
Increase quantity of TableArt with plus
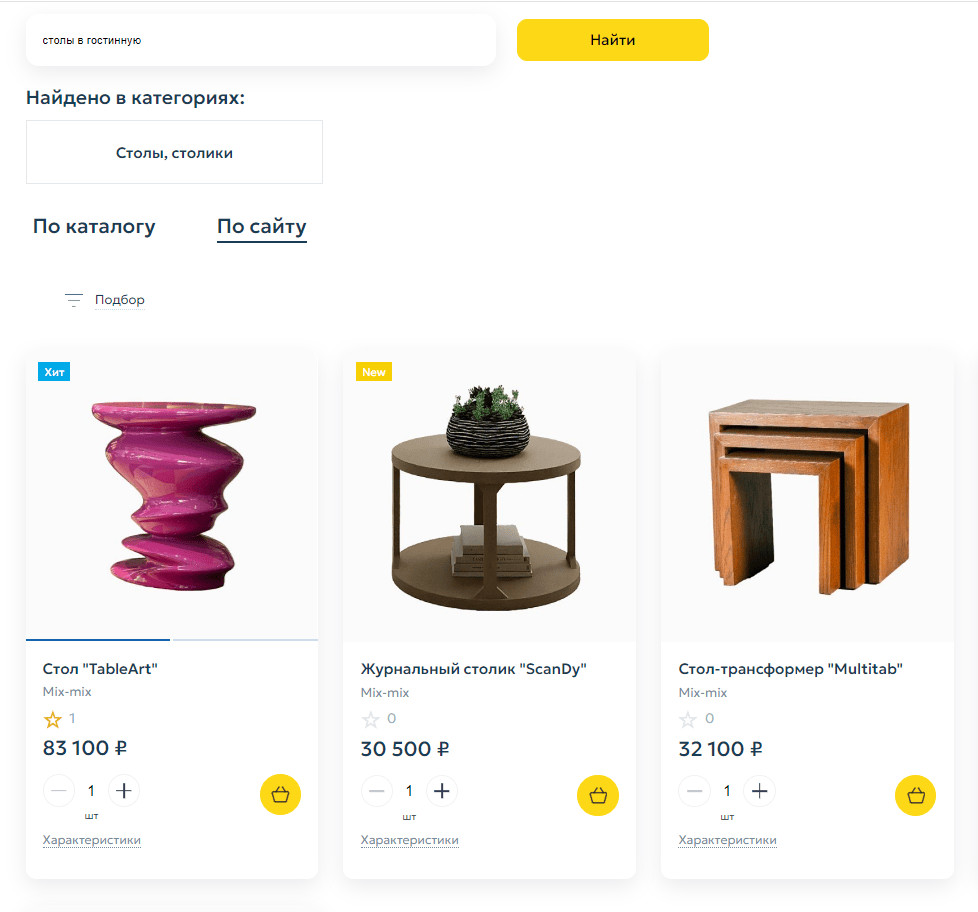point(124,791)
